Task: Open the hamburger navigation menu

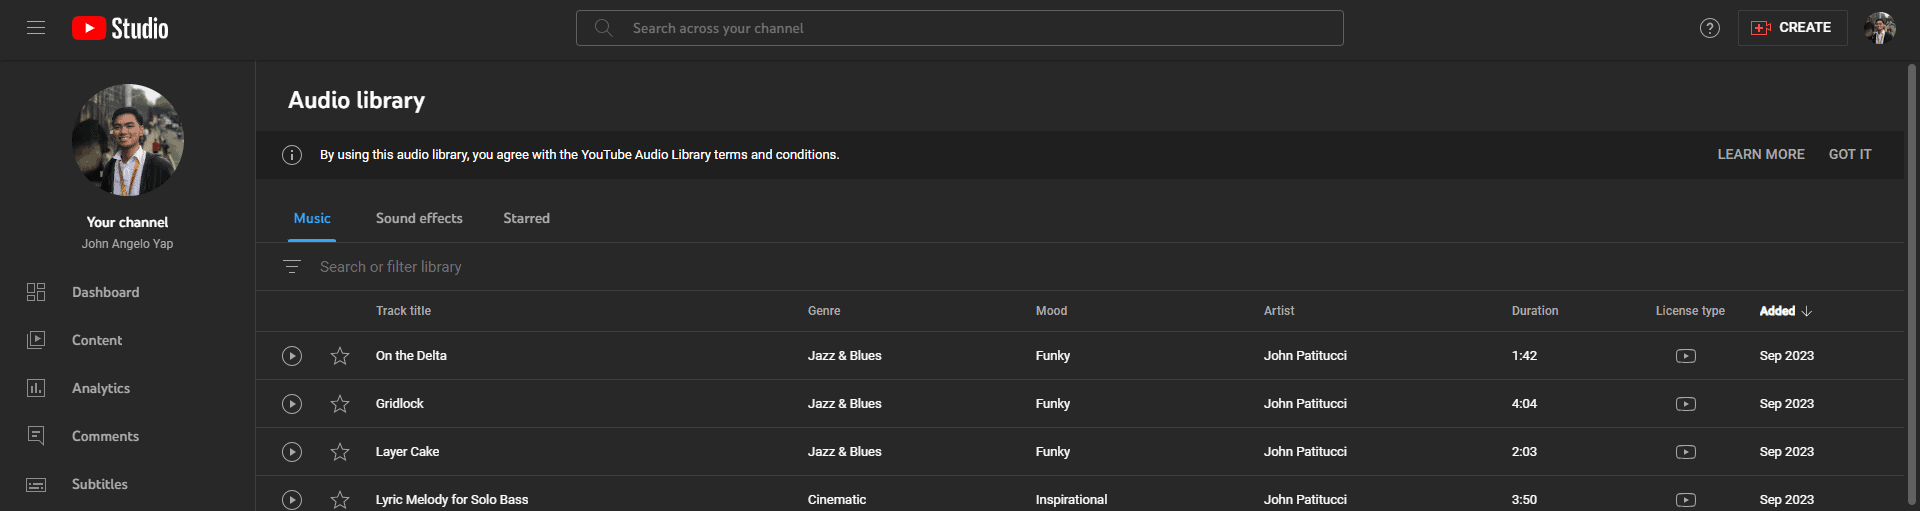Action: click(36, 28)
